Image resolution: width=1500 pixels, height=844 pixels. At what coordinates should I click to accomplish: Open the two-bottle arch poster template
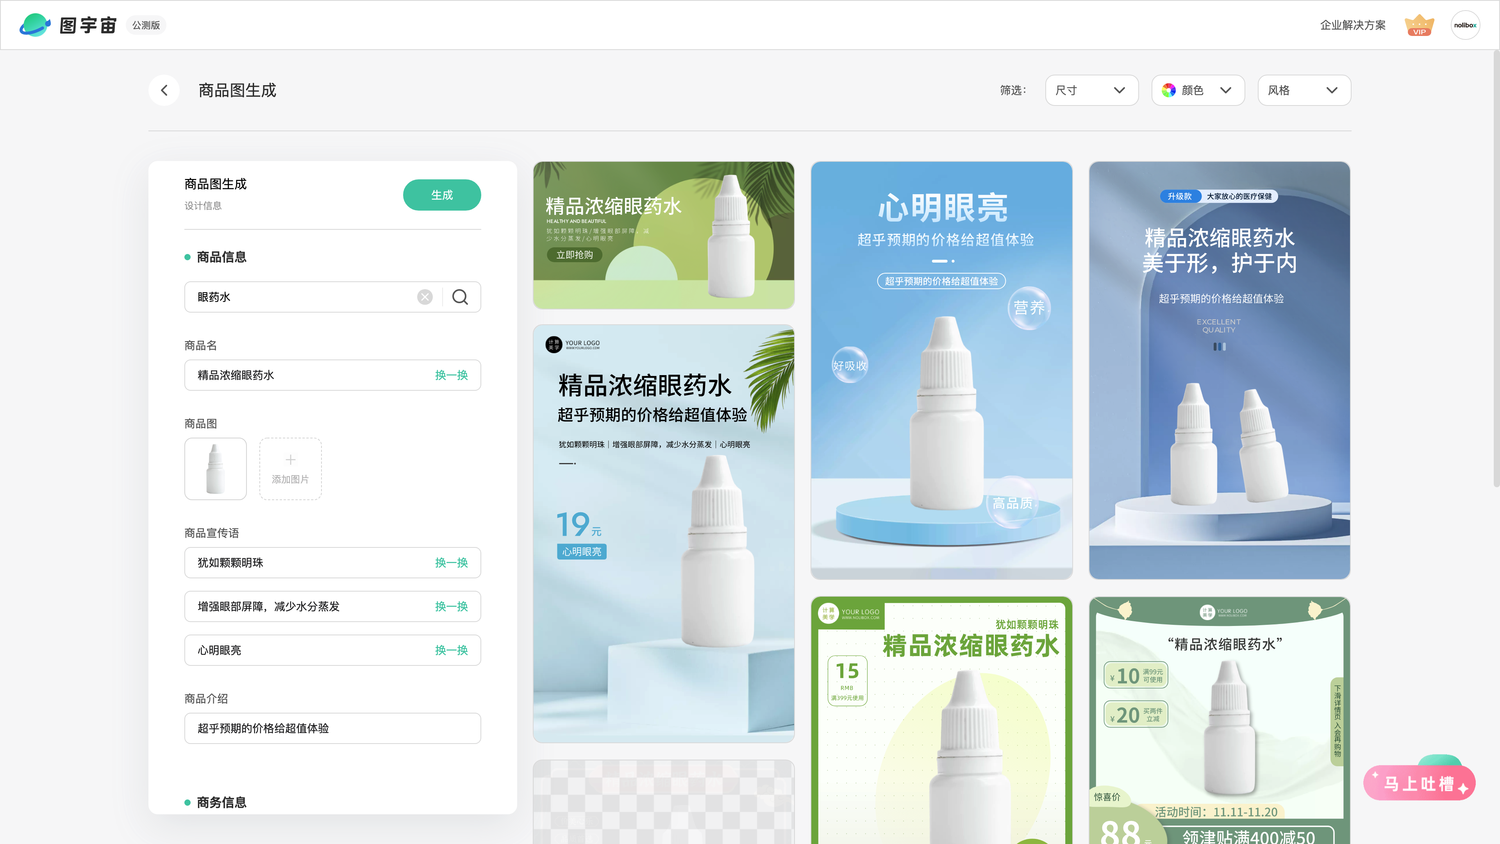[1220, 370]
